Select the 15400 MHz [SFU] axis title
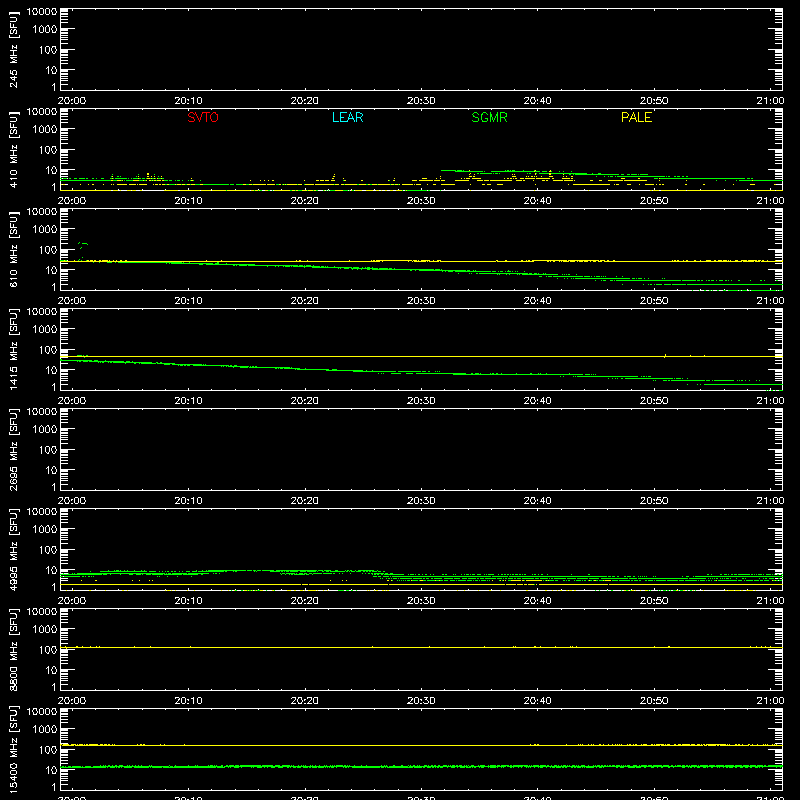 [x=14, y=749]
